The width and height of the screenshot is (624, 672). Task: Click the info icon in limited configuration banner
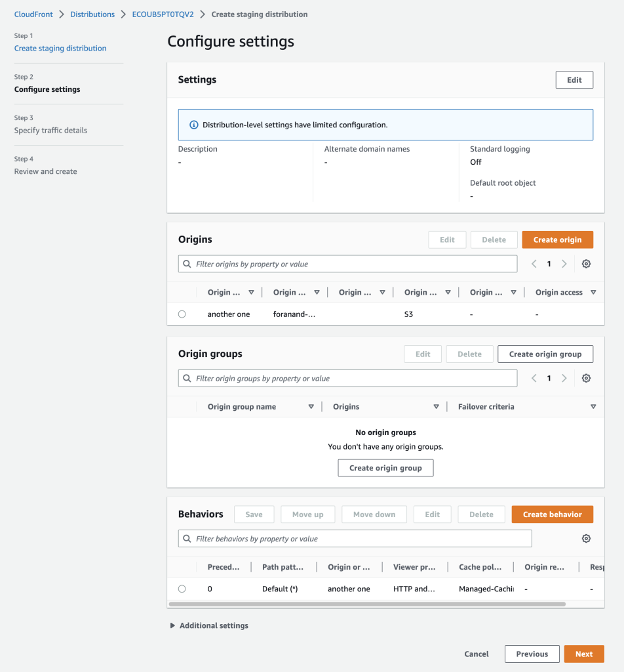tap(194, 125)
